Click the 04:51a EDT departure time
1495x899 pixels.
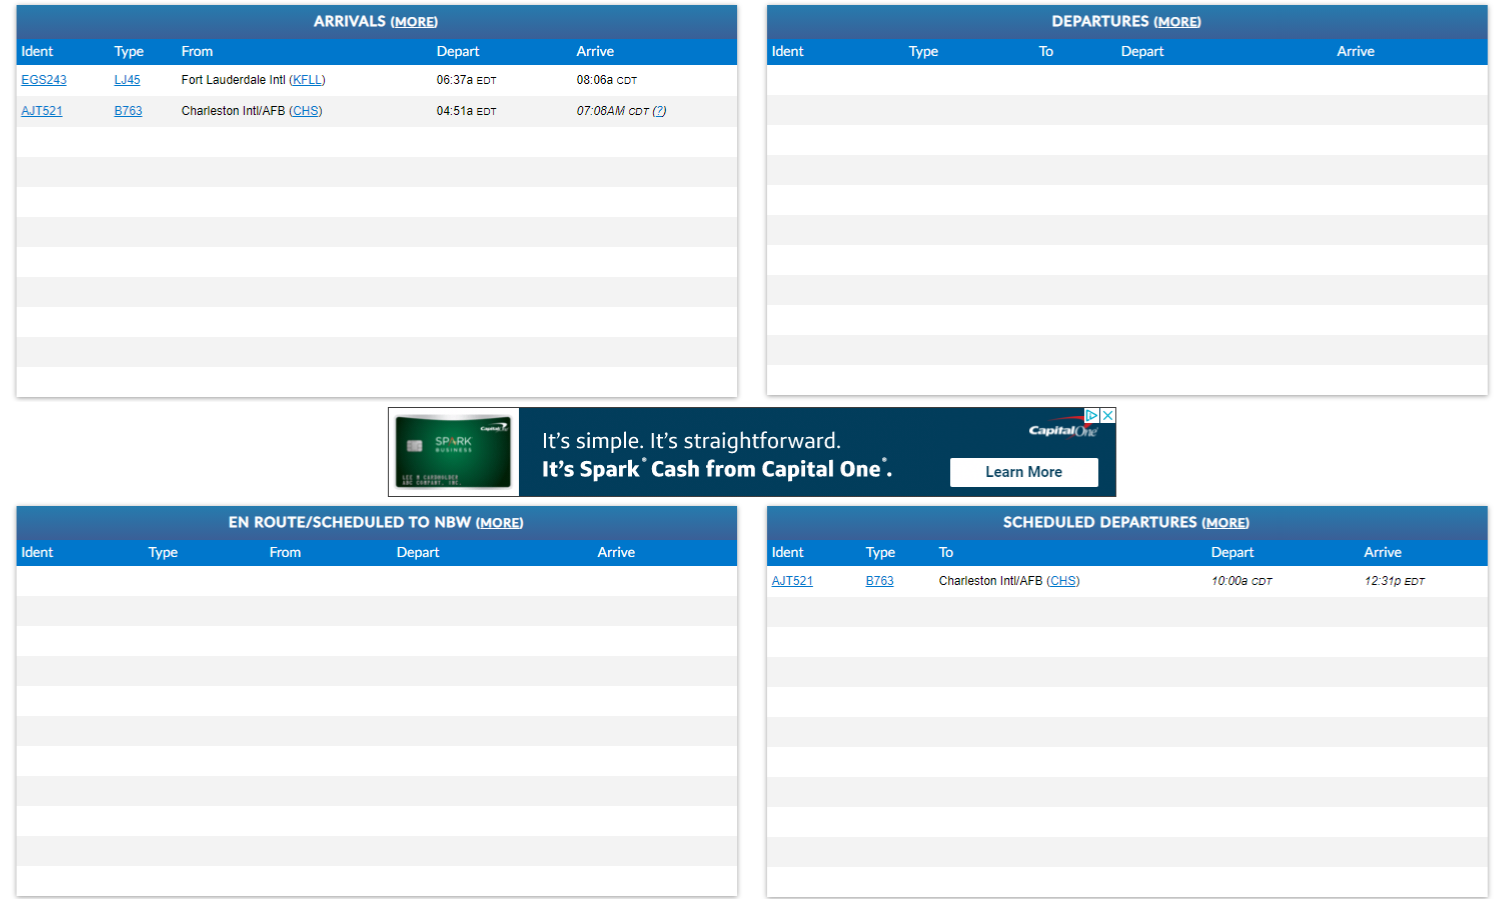click(466, 111)
